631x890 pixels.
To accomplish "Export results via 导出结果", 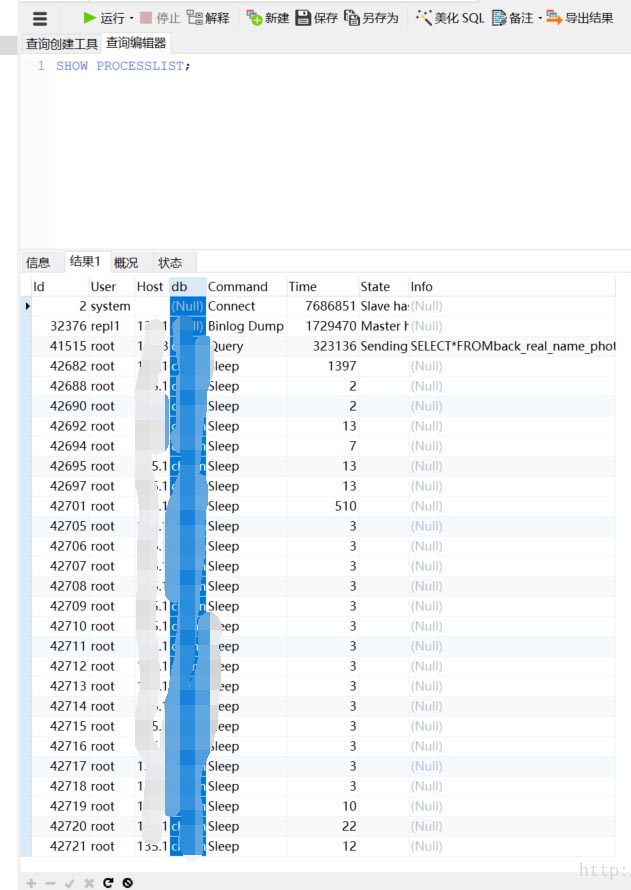I will 580,18.
